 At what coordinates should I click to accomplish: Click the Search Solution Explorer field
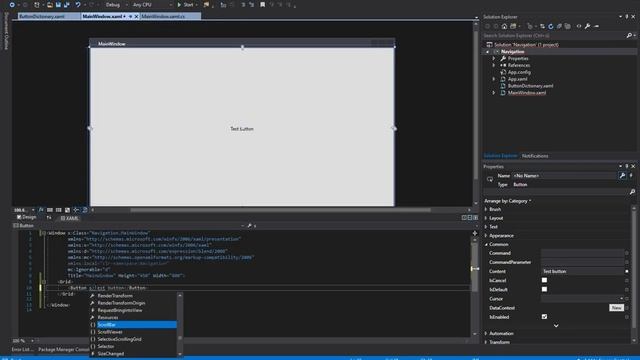click(553, 36)
